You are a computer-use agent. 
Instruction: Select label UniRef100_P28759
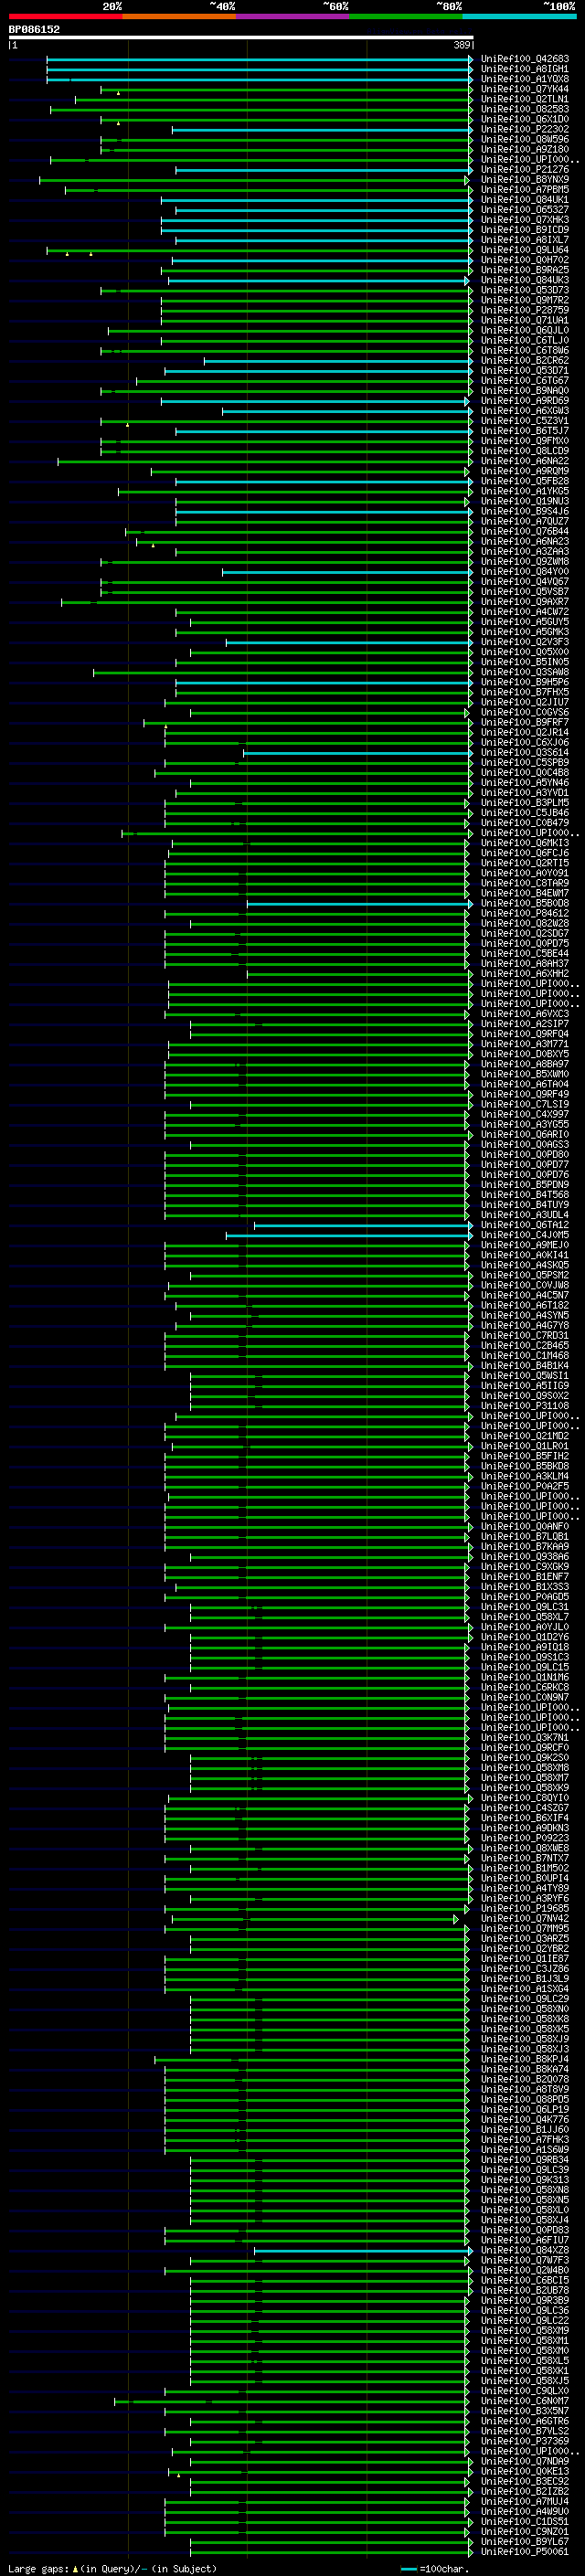[x=525, y=310]
